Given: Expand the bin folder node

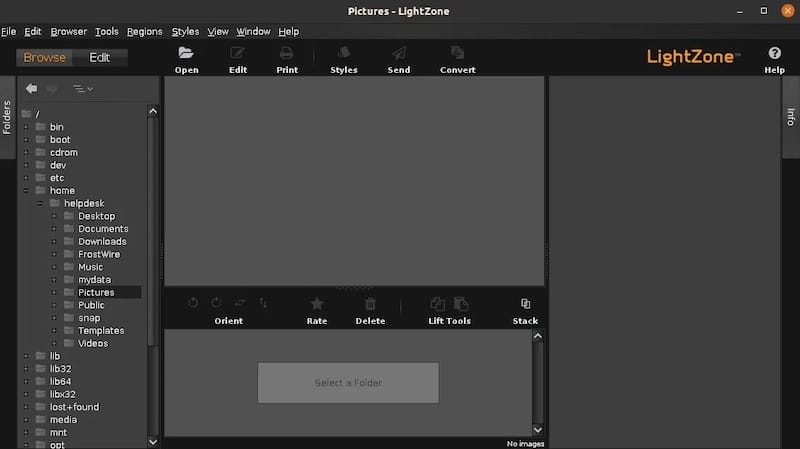Looking at the screenshot, I should tap(26, 127).
